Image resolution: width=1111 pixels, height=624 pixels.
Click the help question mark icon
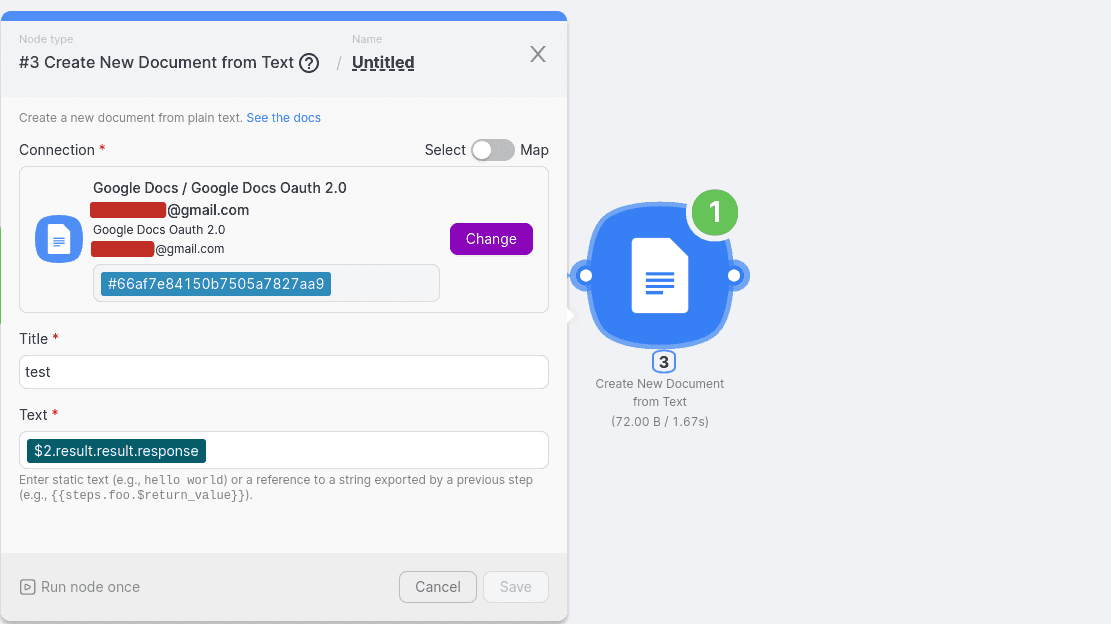pos(309,63)
